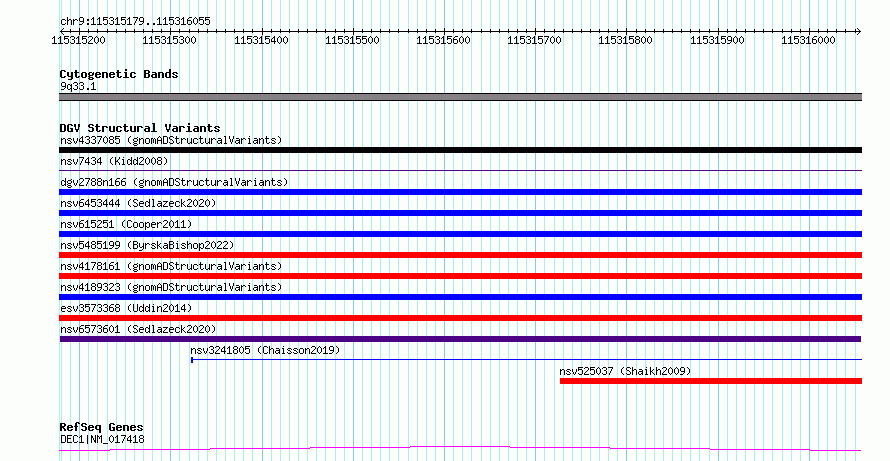
Task: Click the 115315800 ruler tick label
Action: (x=625, y=40)
